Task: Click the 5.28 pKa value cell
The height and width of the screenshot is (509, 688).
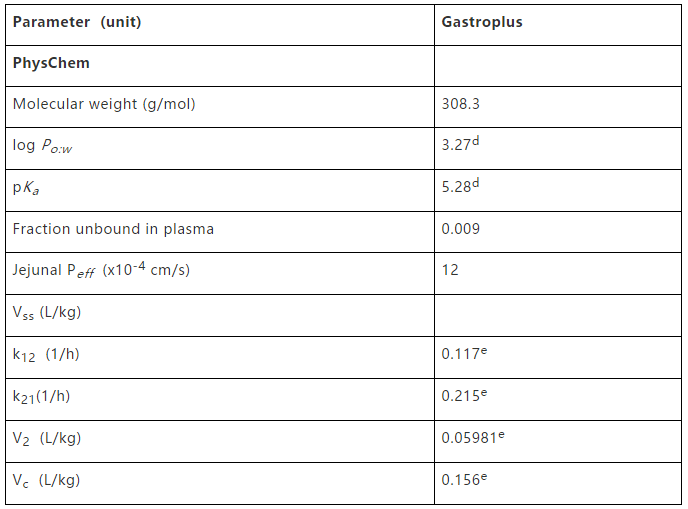Action: 460,187
